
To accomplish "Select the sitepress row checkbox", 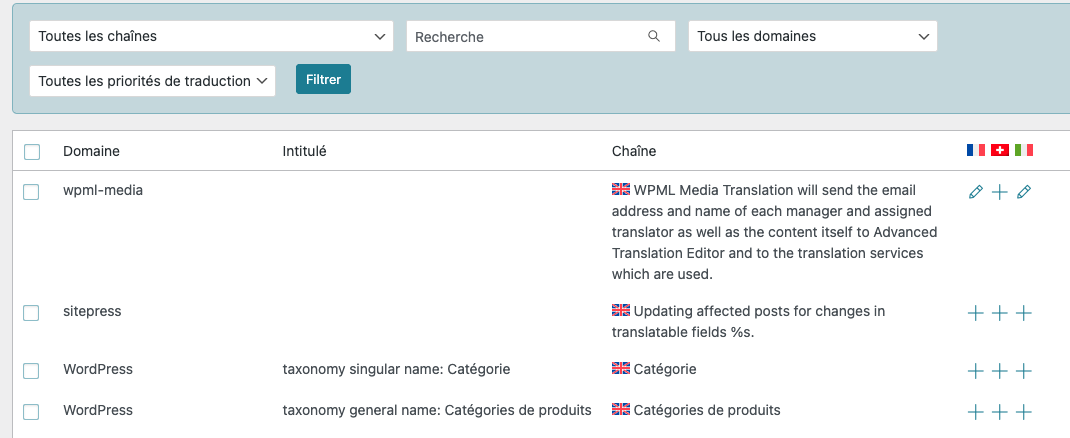I will (31, 313).
